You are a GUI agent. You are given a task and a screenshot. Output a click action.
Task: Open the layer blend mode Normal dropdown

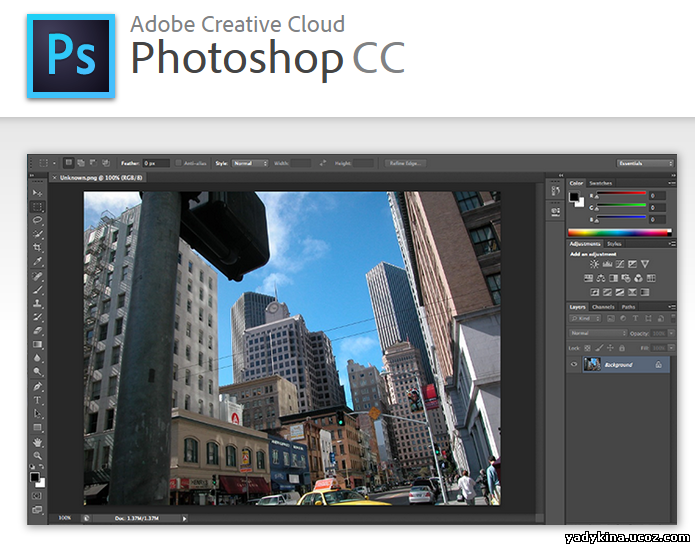(598, 333)
